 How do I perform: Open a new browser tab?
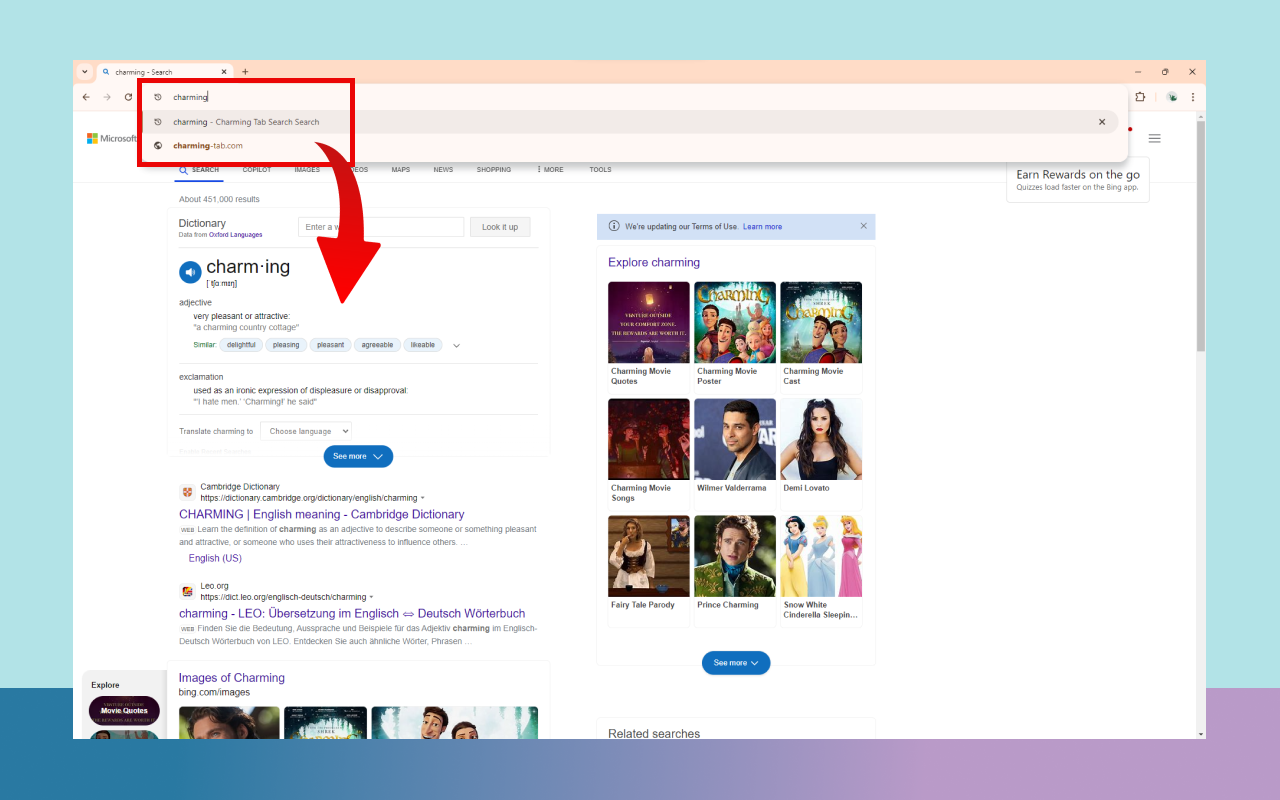(245, 72)
